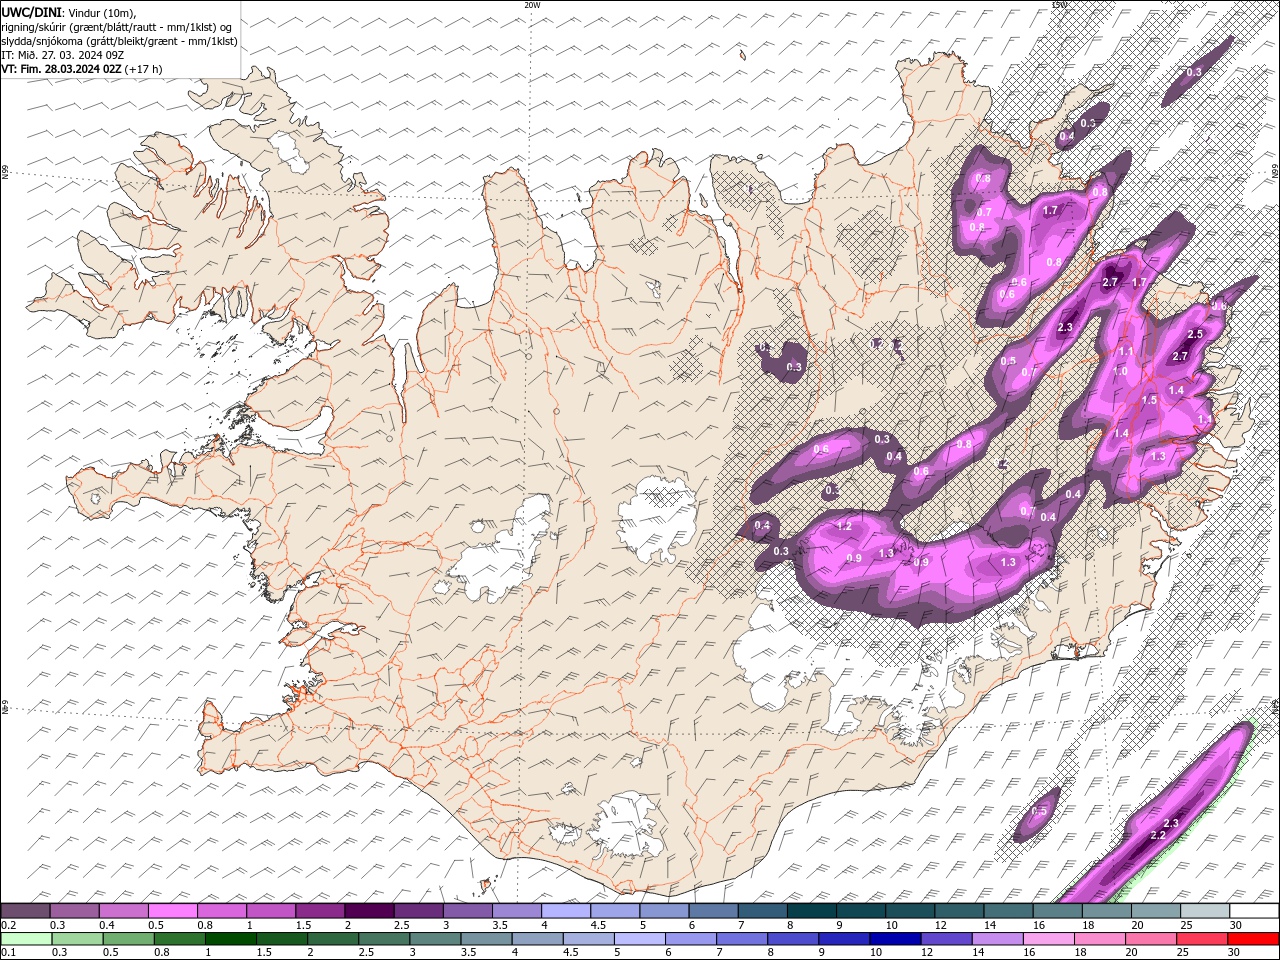This screenshot has width=1280, height=960.
Task: Select upper legend swatch starting at 0.2
Action: [25, 911]
